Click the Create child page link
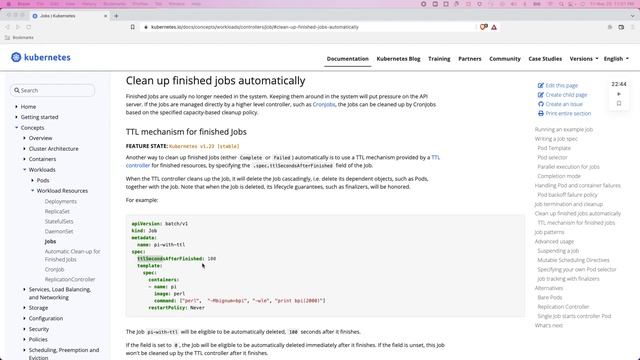This screenshot has height=360, width=640. pyautogui.click(x=562, y=95)
